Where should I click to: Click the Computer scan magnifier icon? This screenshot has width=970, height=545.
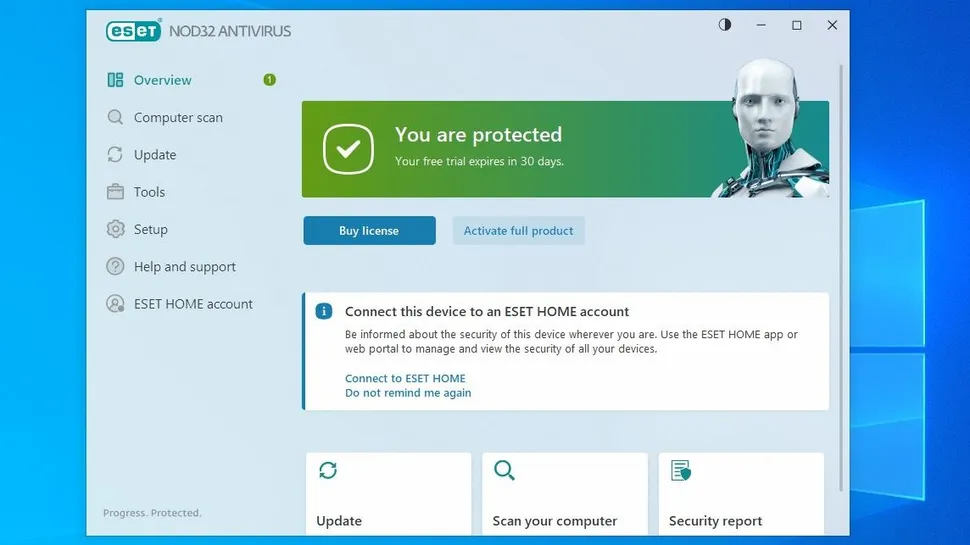point(115,117)
